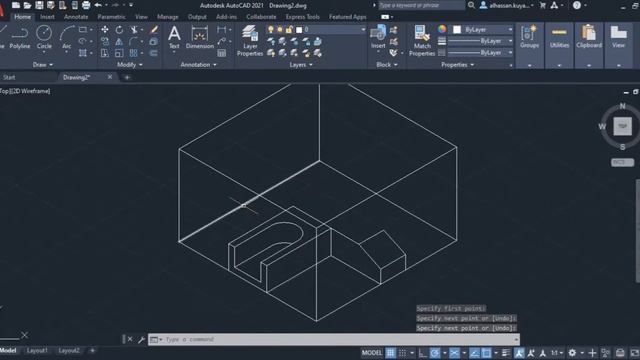The height and width of the screenshot is (360, 640).
Task: Toggle lineweight display in status bar
Action: point(506,353)
